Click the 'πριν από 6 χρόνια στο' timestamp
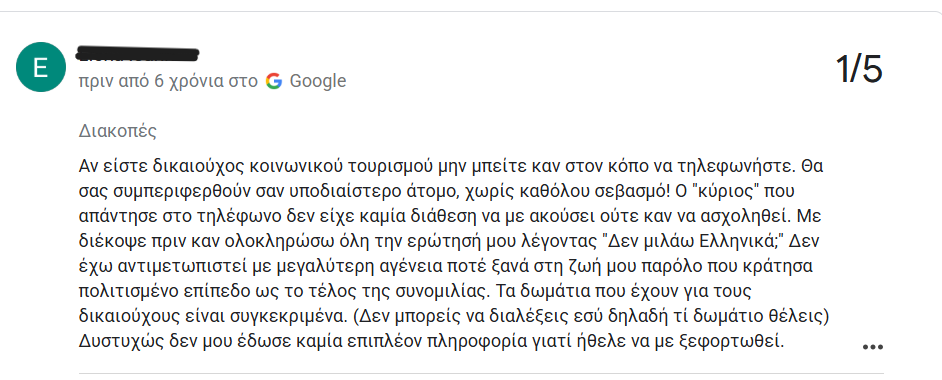Image resolution: width=942 pixels, height=380 pixels. (169, 82)
